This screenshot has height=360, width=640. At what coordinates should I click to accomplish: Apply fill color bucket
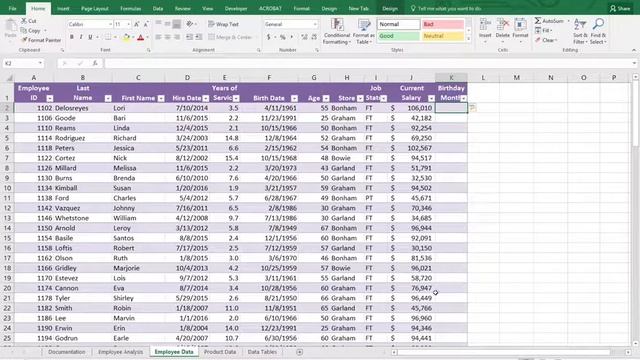click(x=126, y=37)
